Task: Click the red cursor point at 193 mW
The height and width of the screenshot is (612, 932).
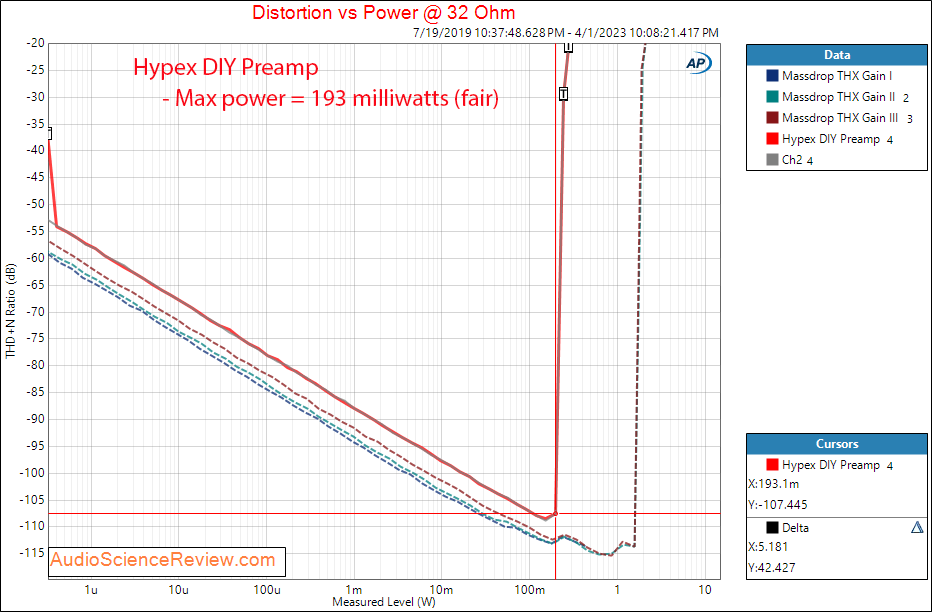Action: (x=555, y=513)
